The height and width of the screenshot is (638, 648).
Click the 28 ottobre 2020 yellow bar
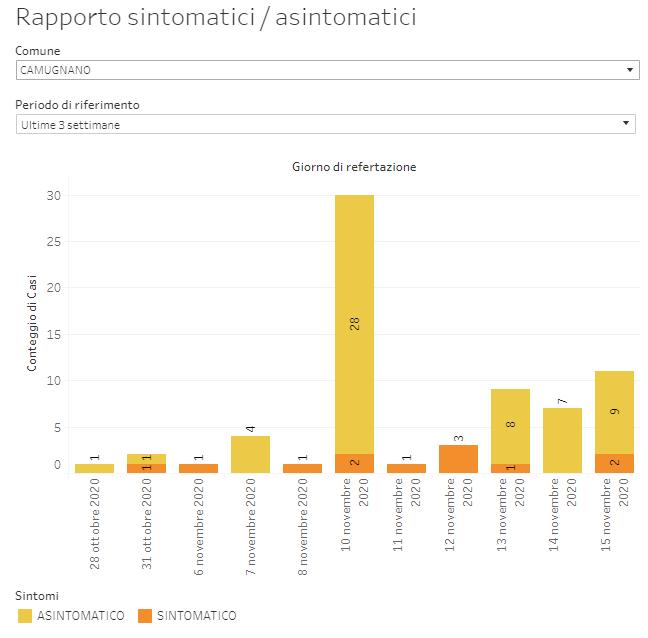94,468
